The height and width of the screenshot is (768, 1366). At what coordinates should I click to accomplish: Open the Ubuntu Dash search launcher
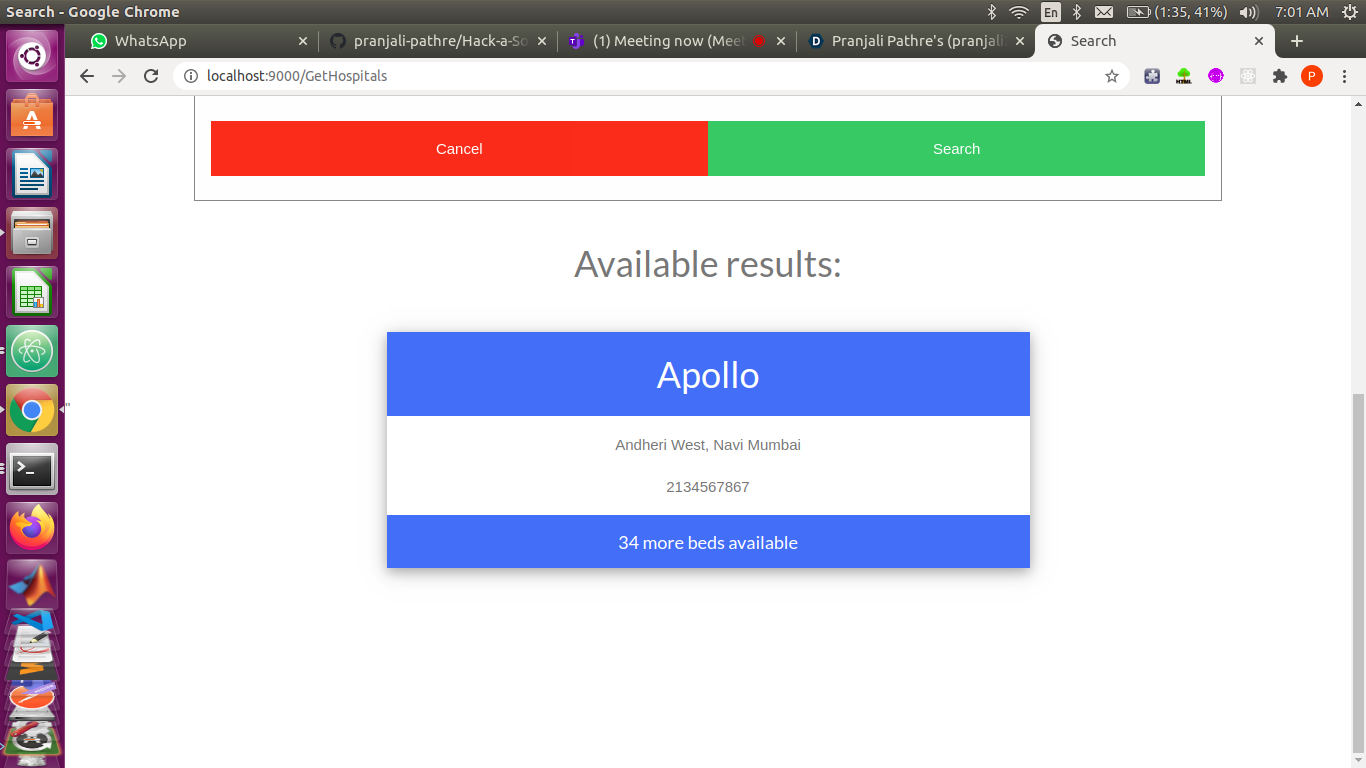(x=32, y=56)
